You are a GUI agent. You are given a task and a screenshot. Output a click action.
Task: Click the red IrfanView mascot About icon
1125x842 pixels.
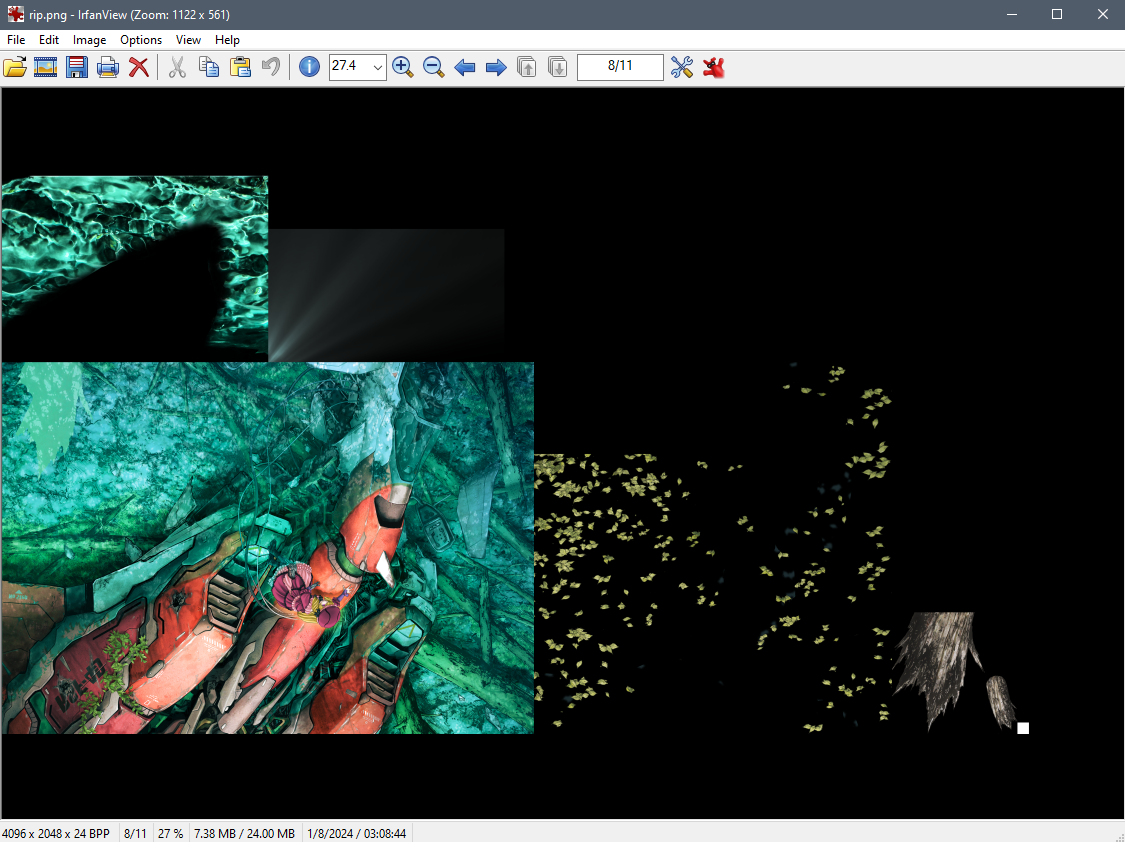[x=713, y=67]
